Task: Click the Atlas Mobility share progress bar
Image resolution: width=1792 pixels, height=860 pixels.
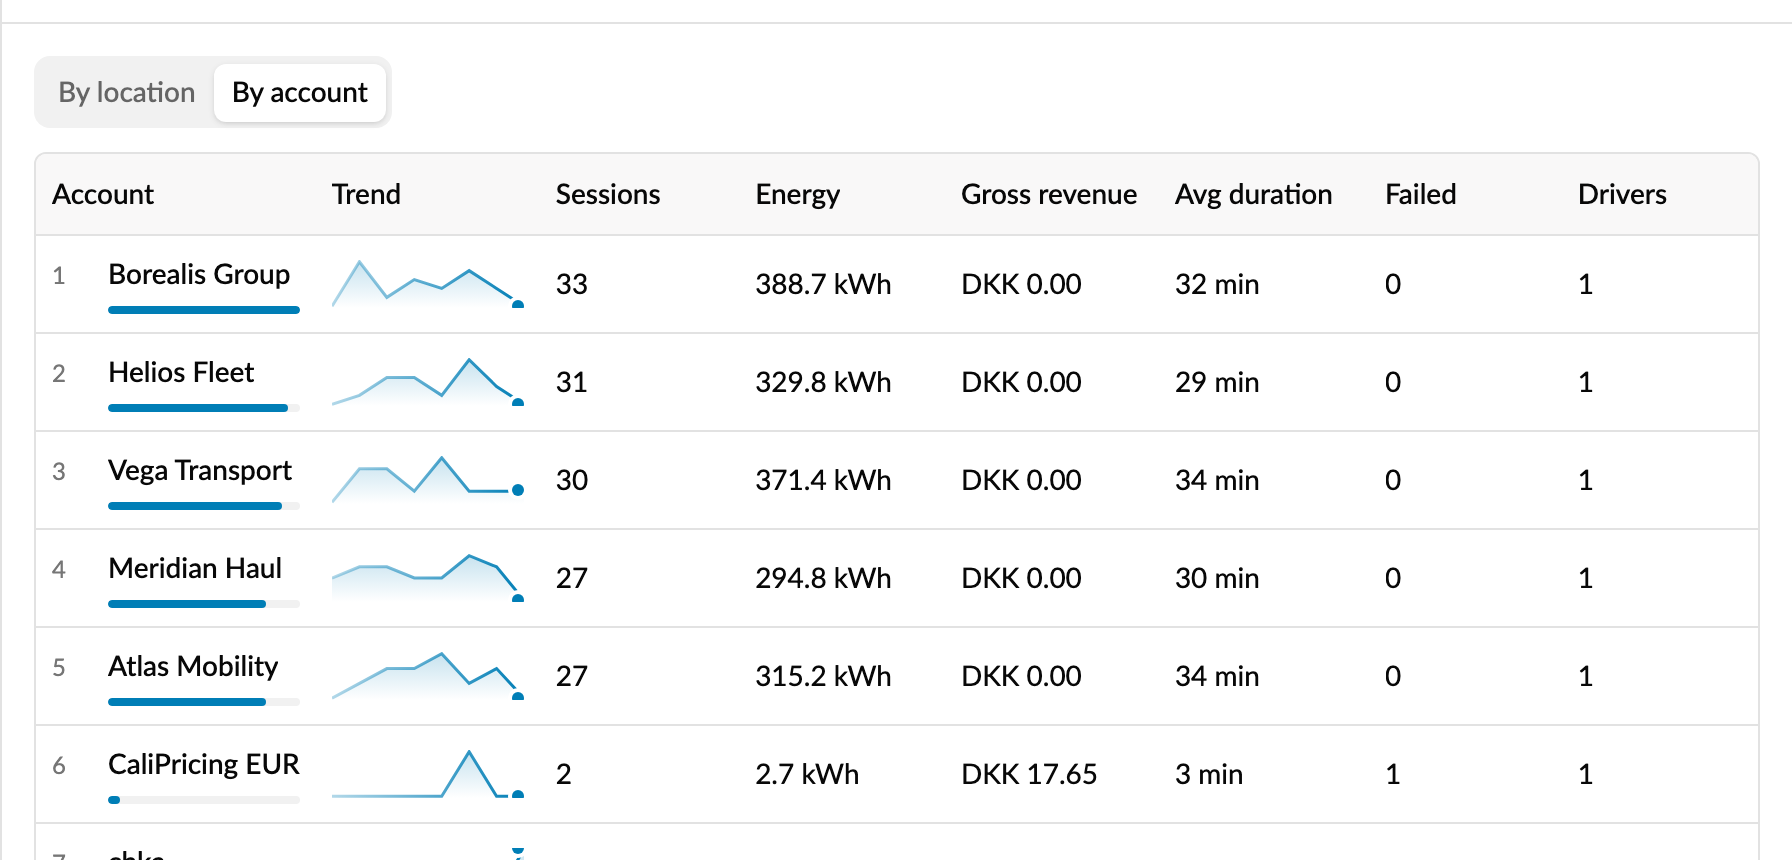Action: point(204,702)
